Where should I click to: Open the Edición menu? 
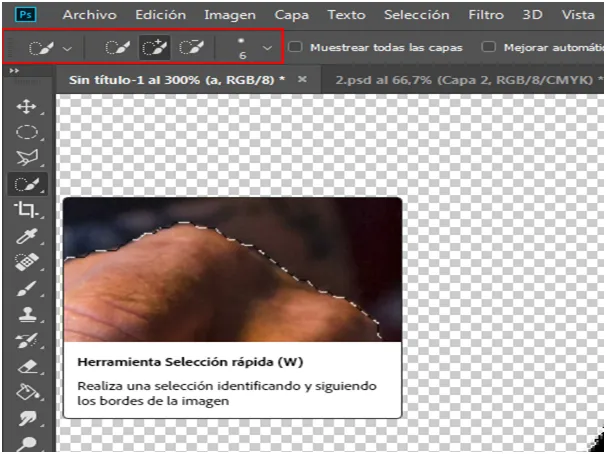pyautogui.click(x=160, y=15)
